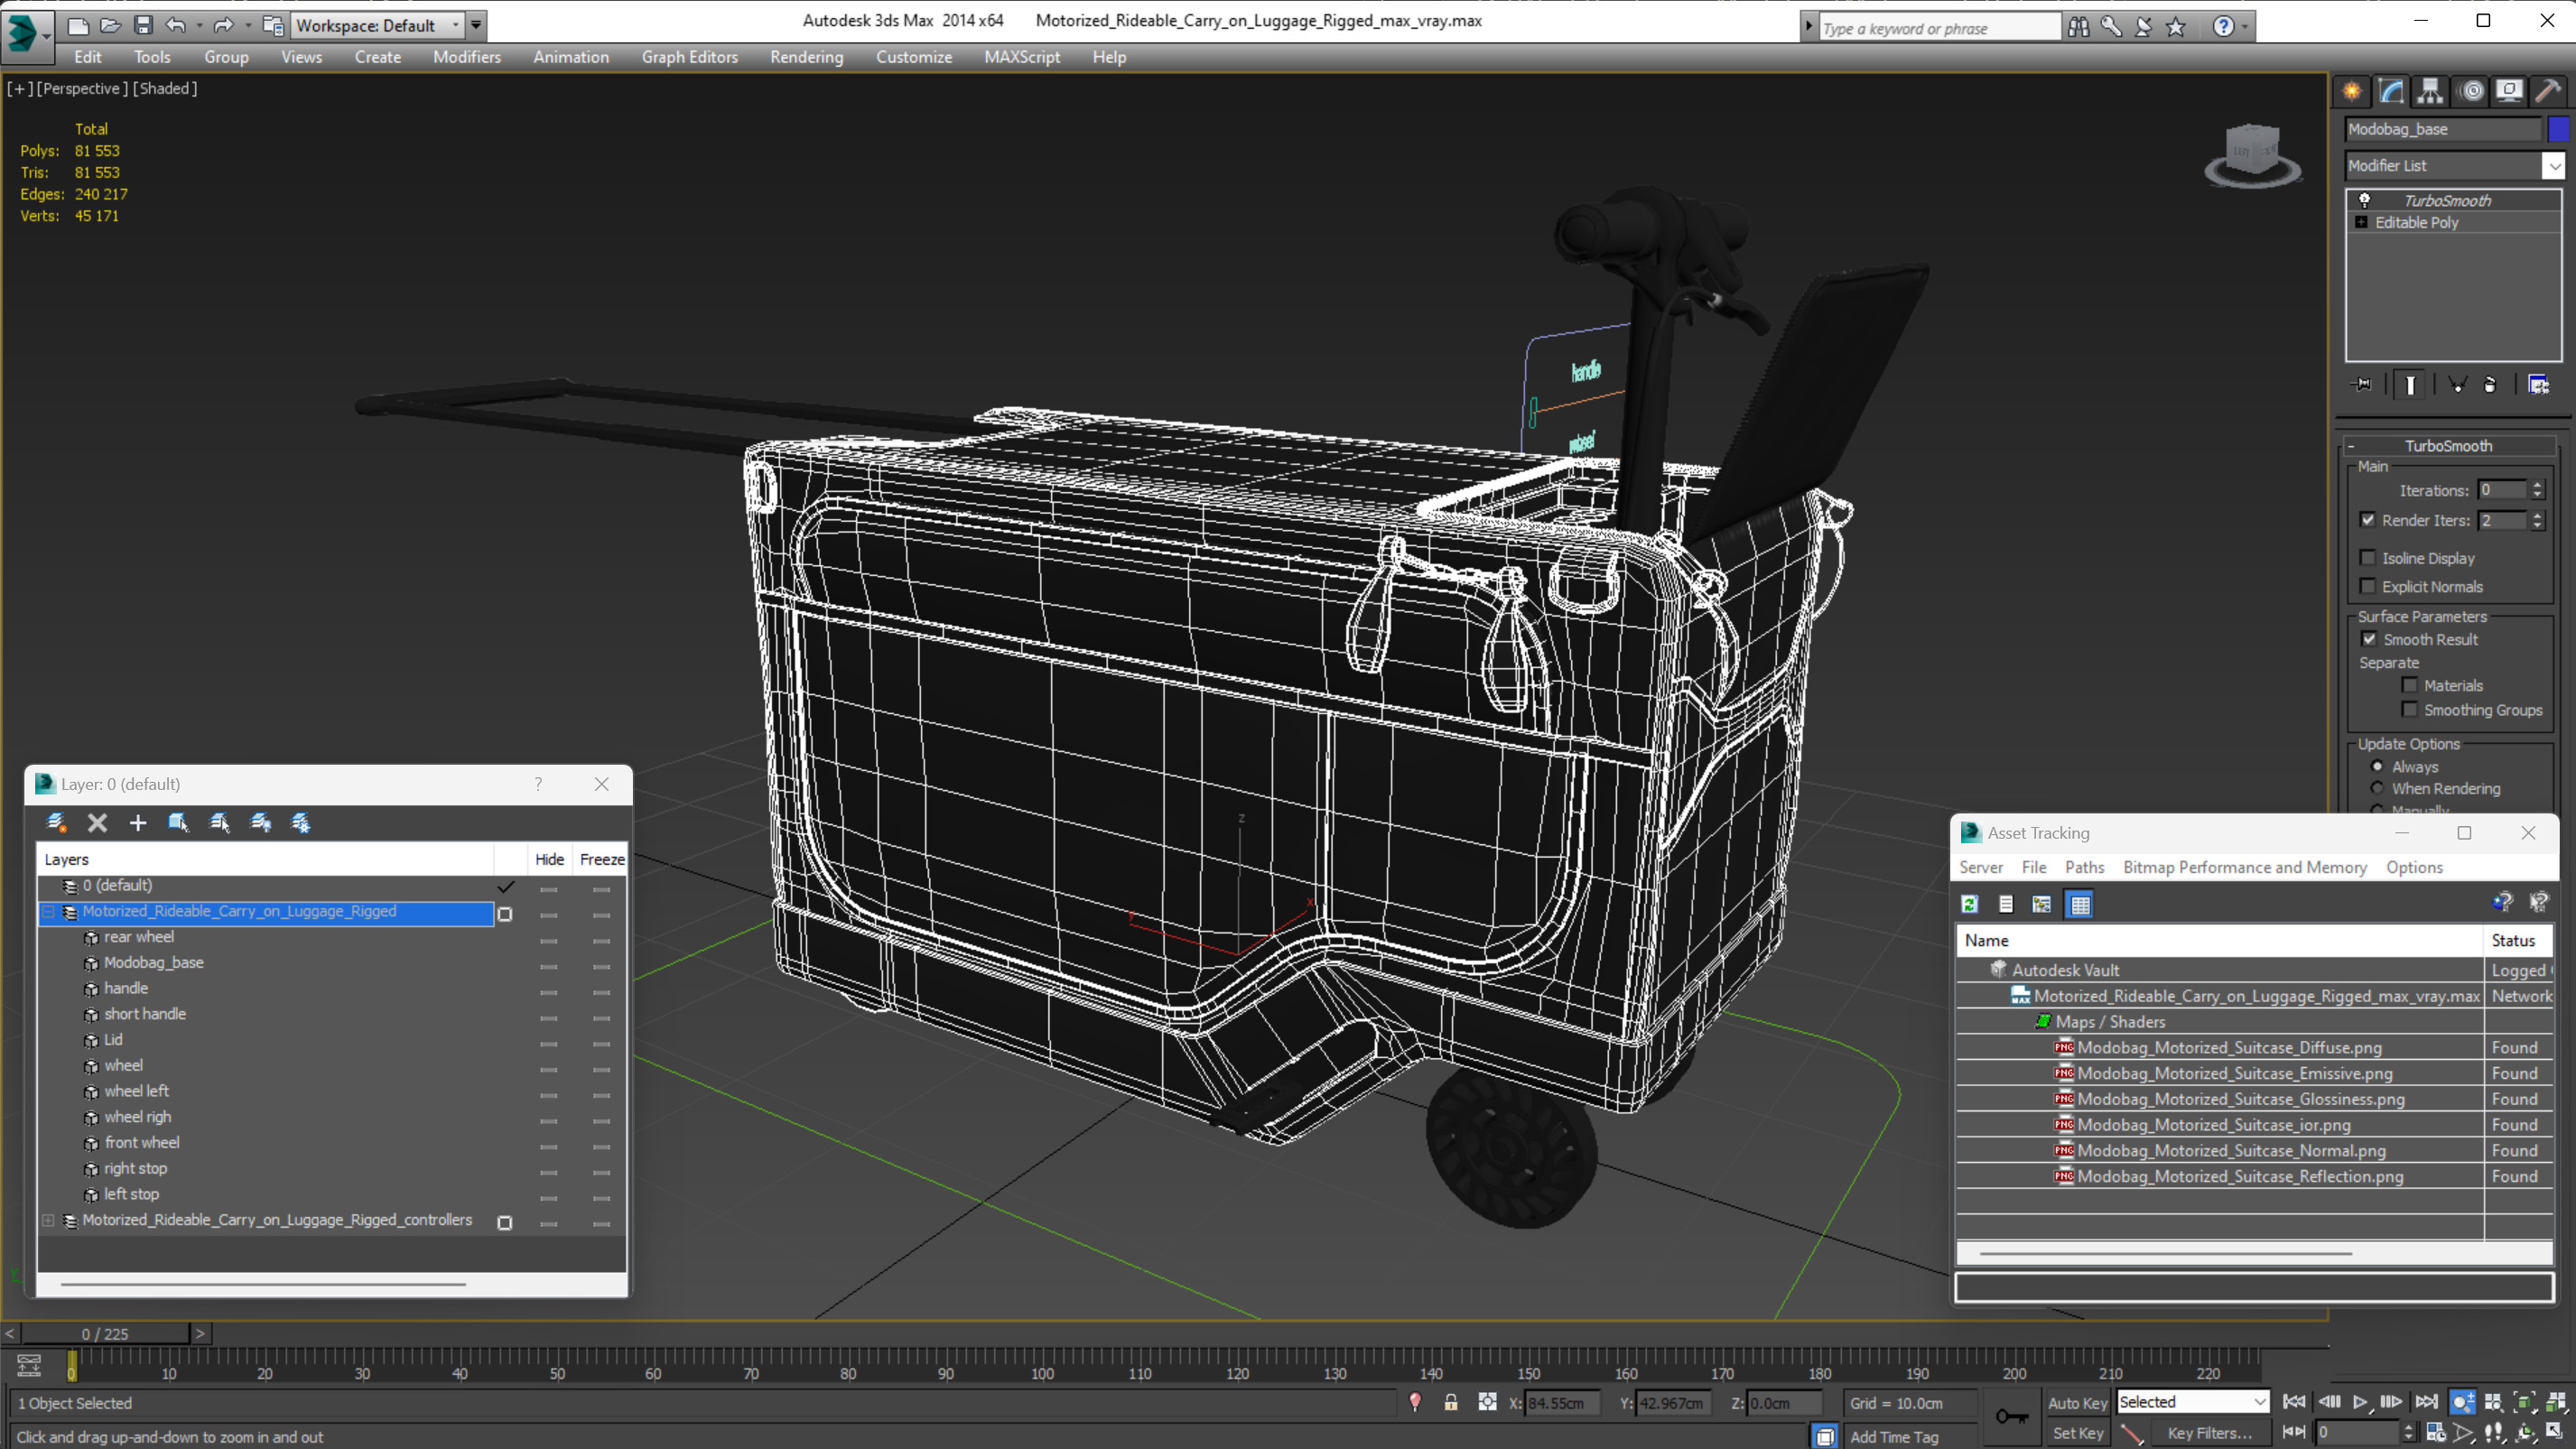
Task: Click the Shaded viewport label
Action: click(164, 88)
